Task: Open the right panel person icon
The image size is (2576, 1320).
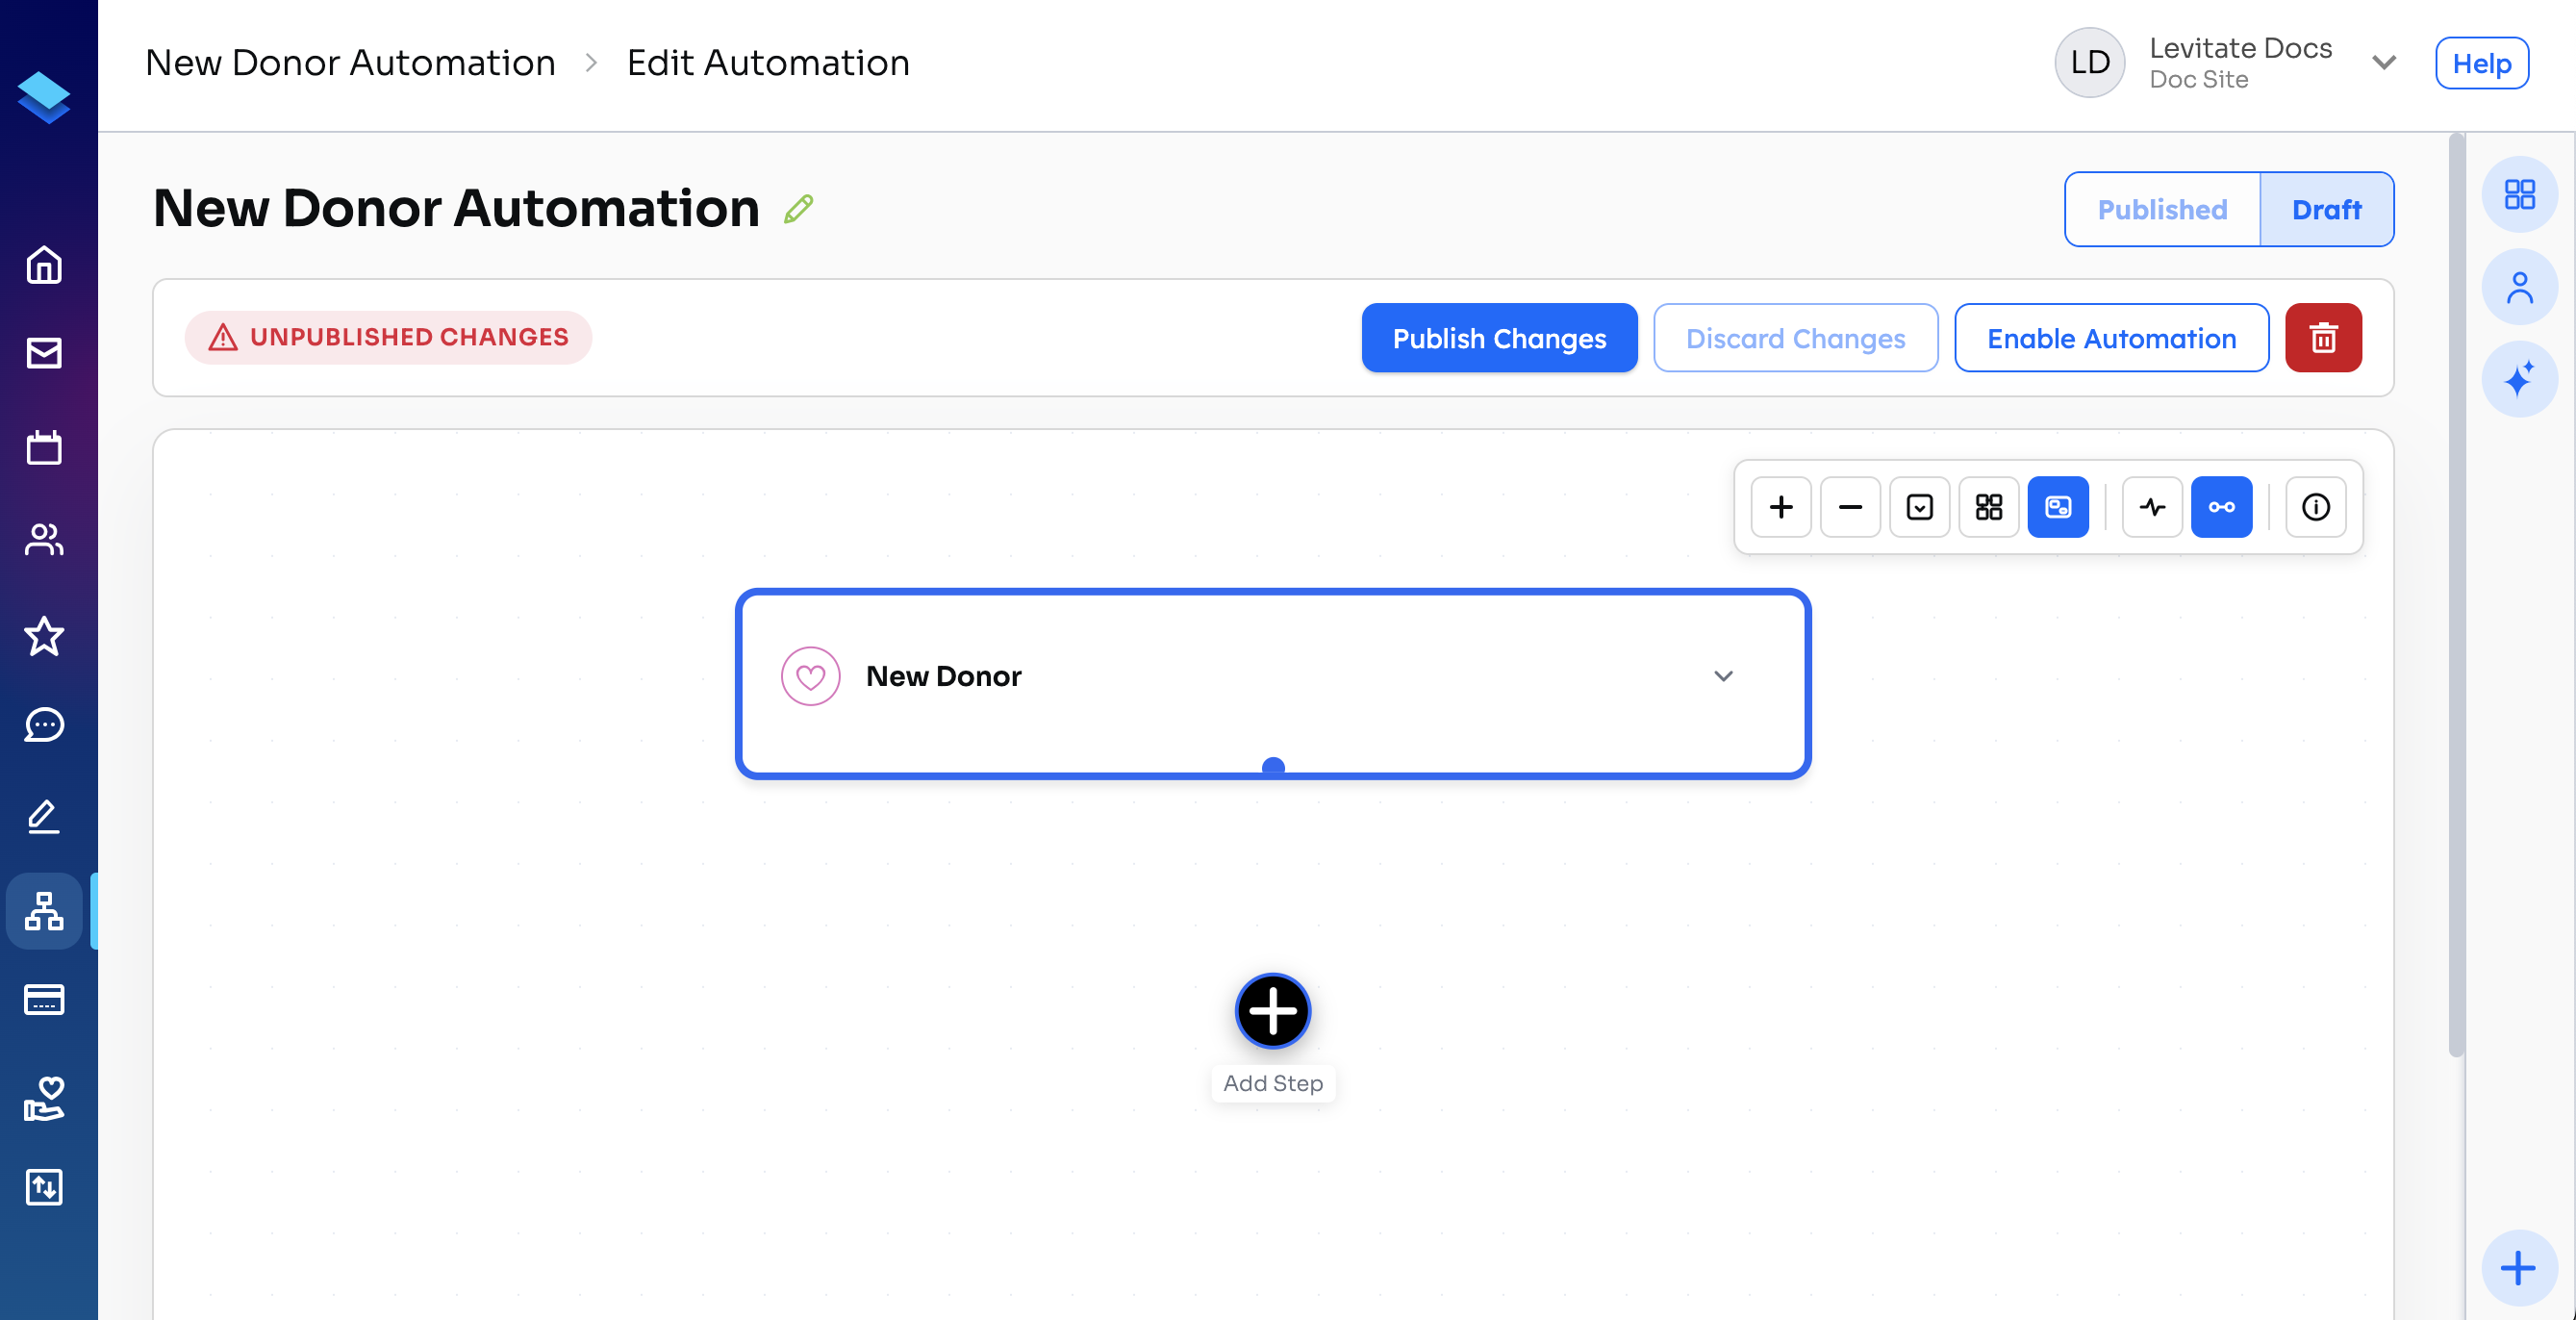Action: click(2519, 287)
